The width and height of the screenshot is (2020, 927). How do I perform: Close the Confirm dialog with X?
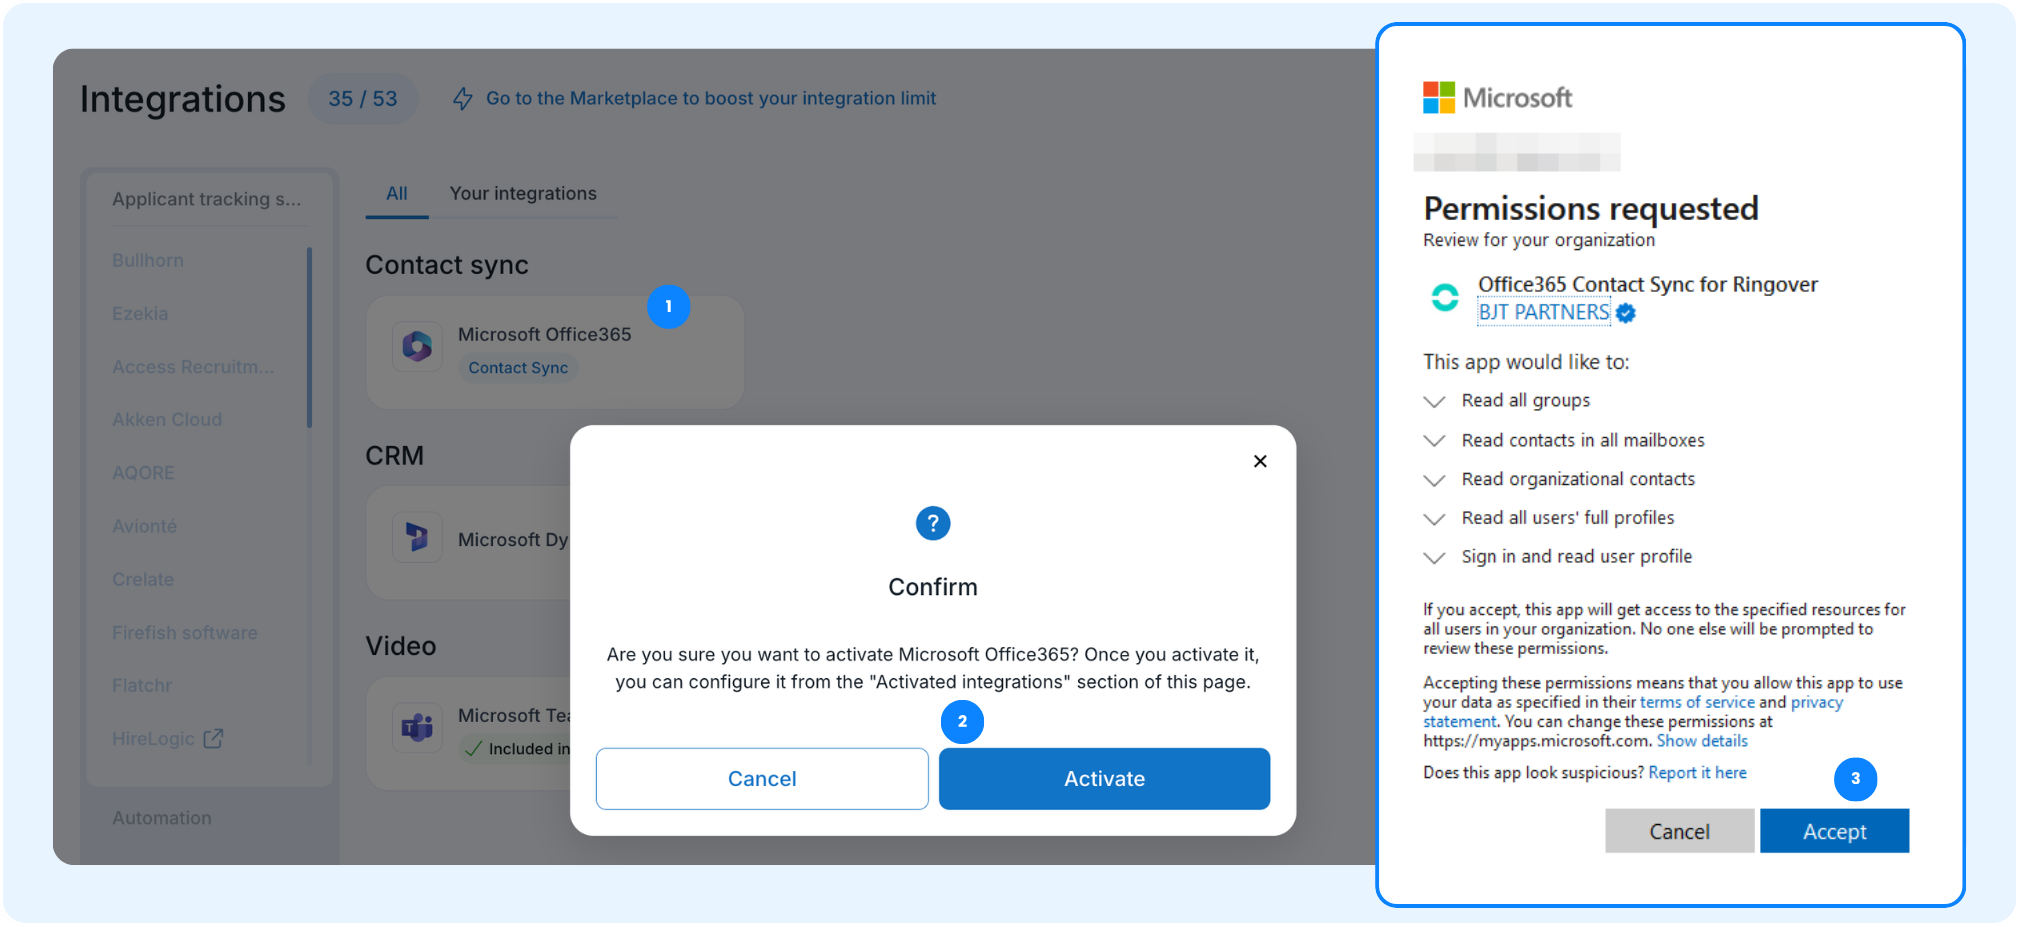1260,461
